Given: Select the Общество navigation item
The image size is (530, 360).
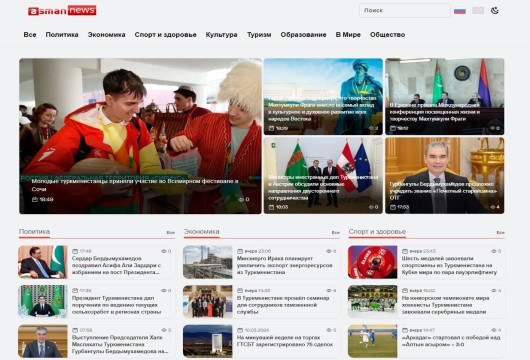Looking at the screenshot, I should pyautogui.click(x=387, y=34).
